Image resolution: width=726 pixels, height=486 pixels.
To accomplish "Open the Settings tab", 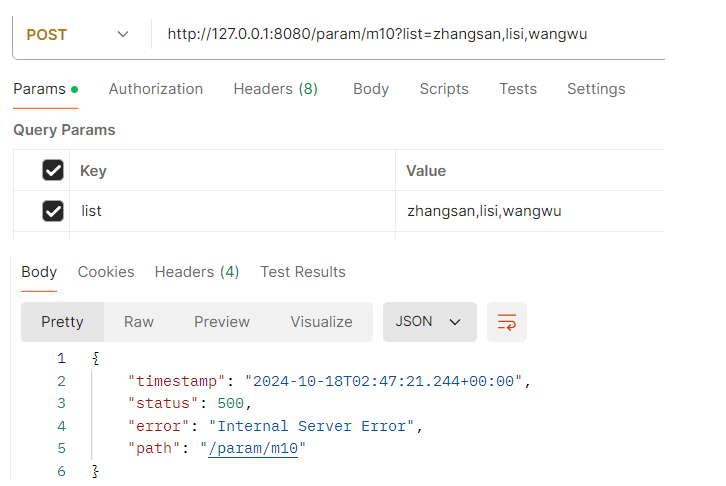I will pos(596,89).
